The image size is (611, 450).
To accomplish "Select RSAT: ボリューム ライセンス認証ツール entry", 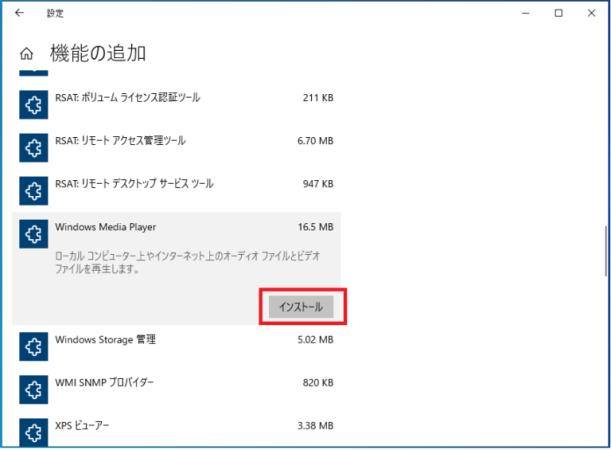I will pos(177,105).
